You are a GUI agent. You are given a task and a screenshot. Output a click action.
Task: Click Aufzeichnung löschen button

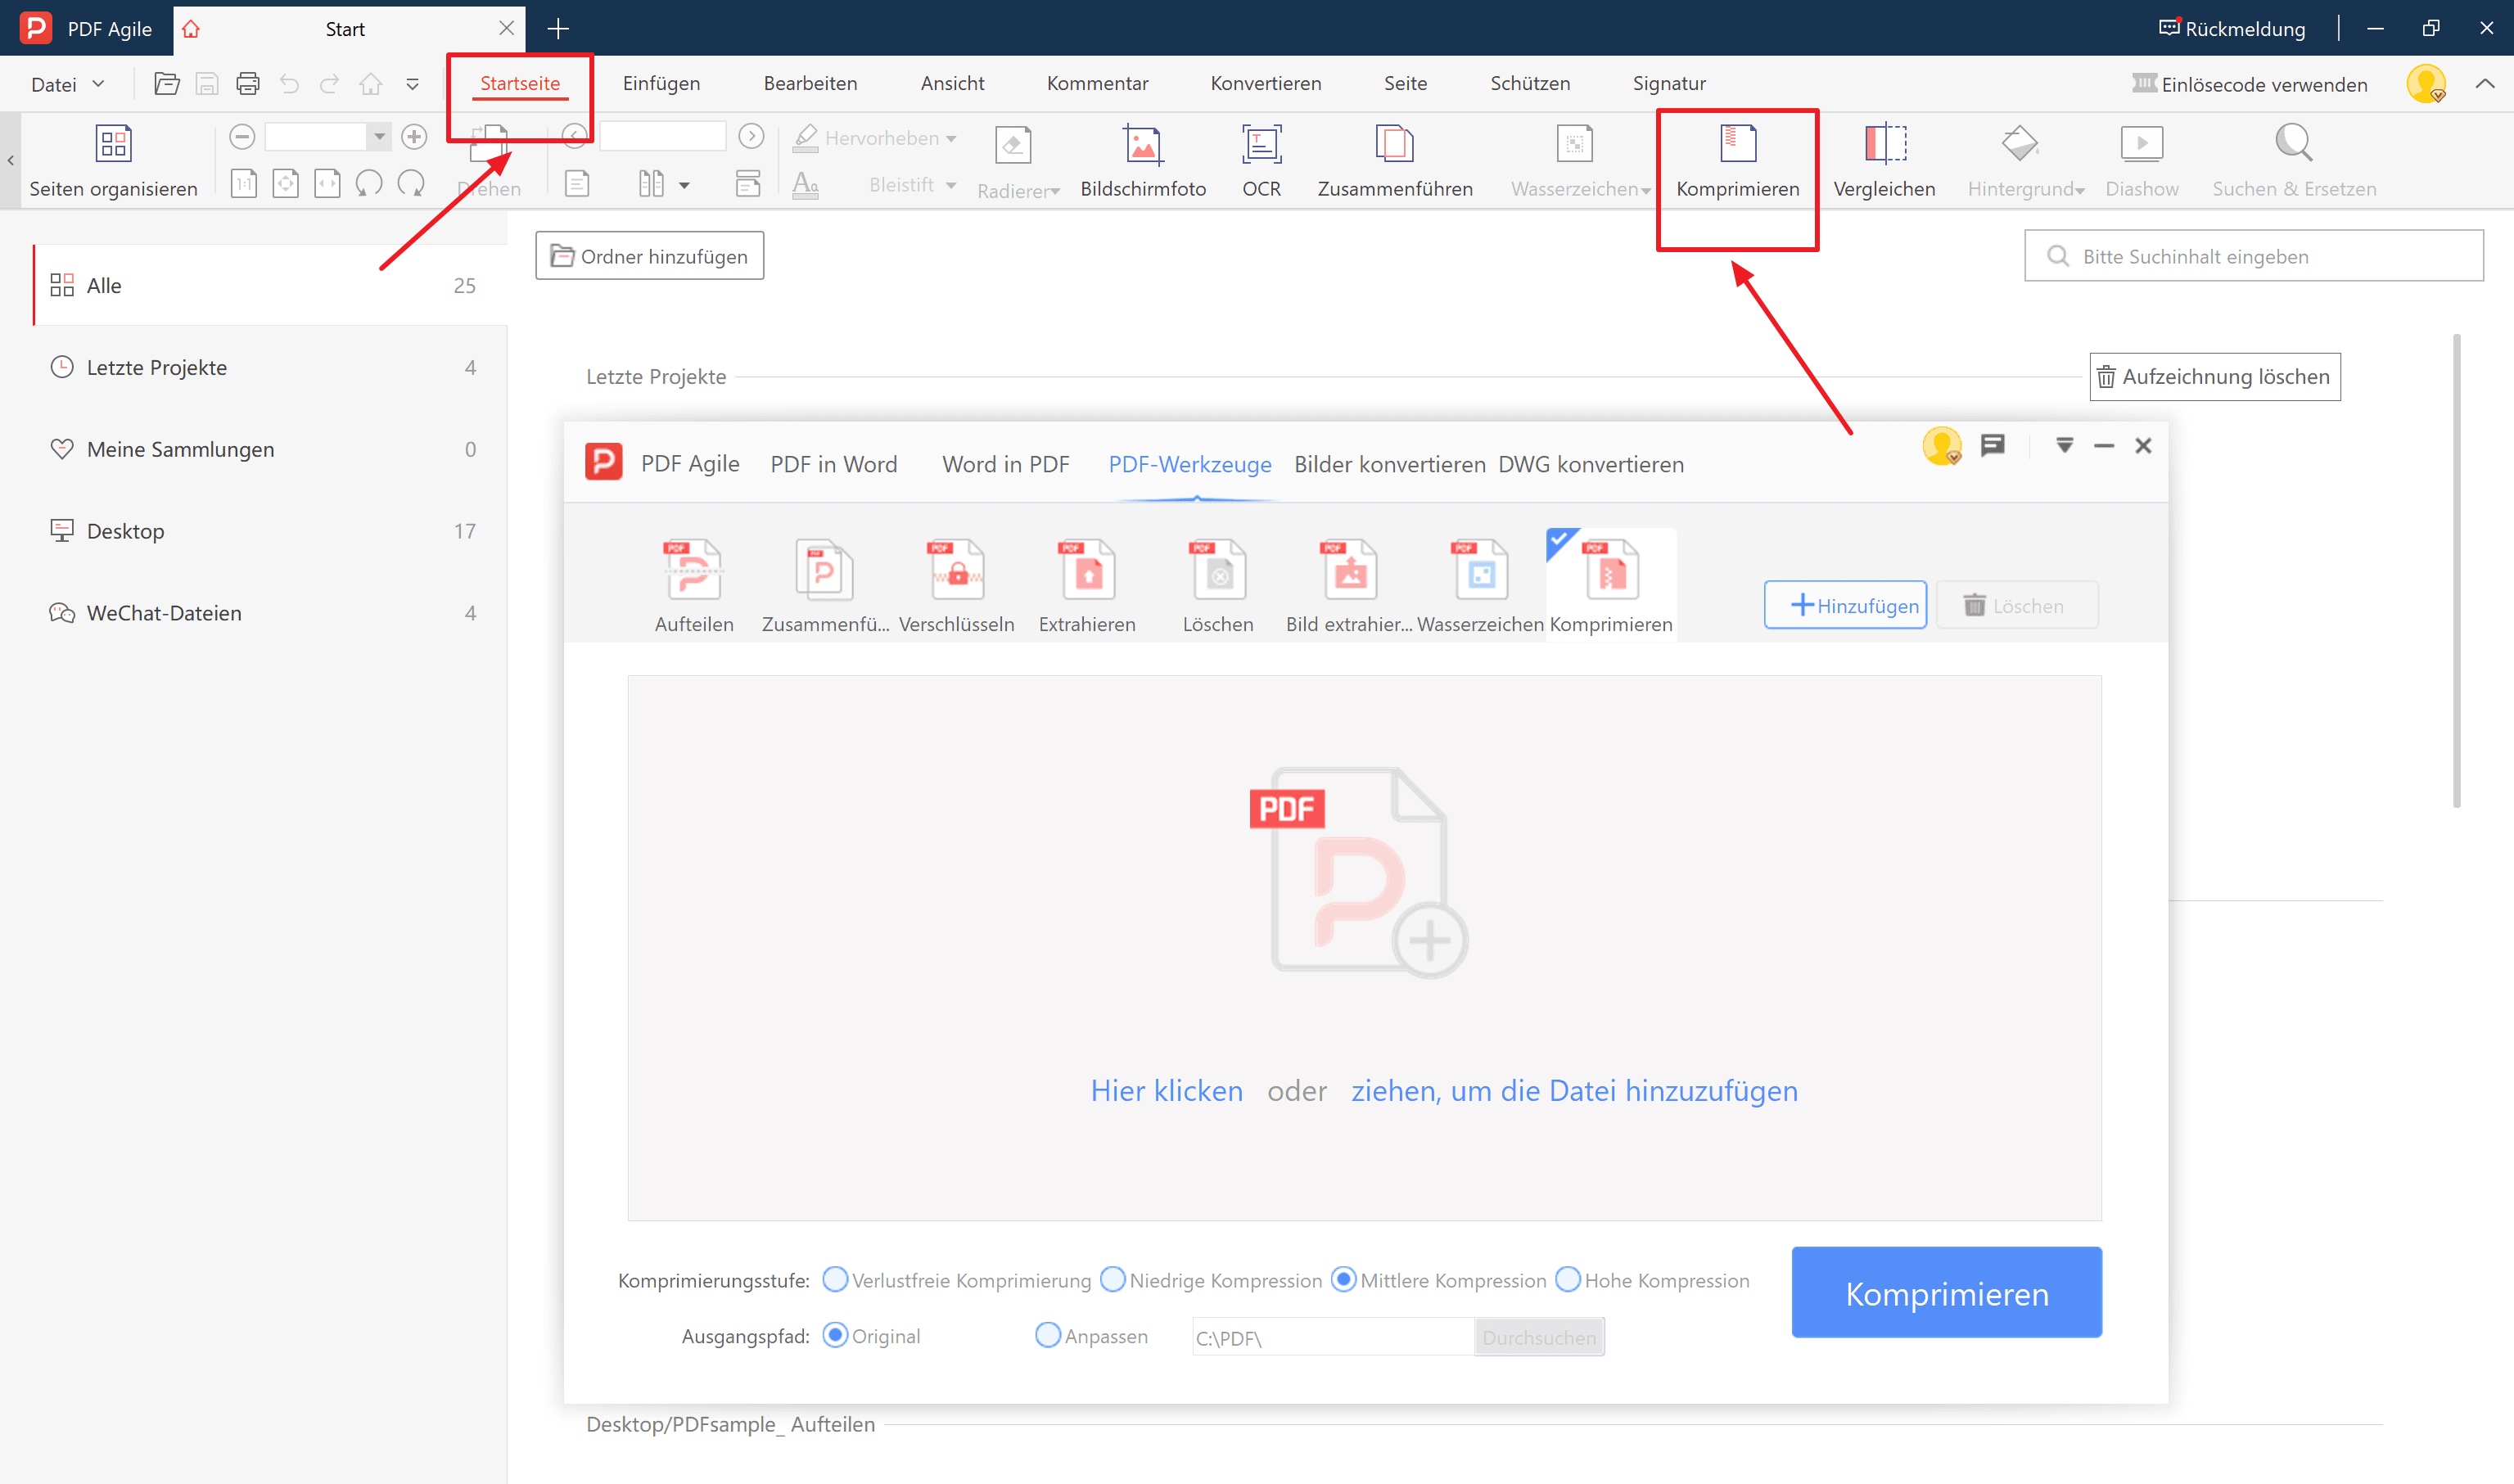2215,376
